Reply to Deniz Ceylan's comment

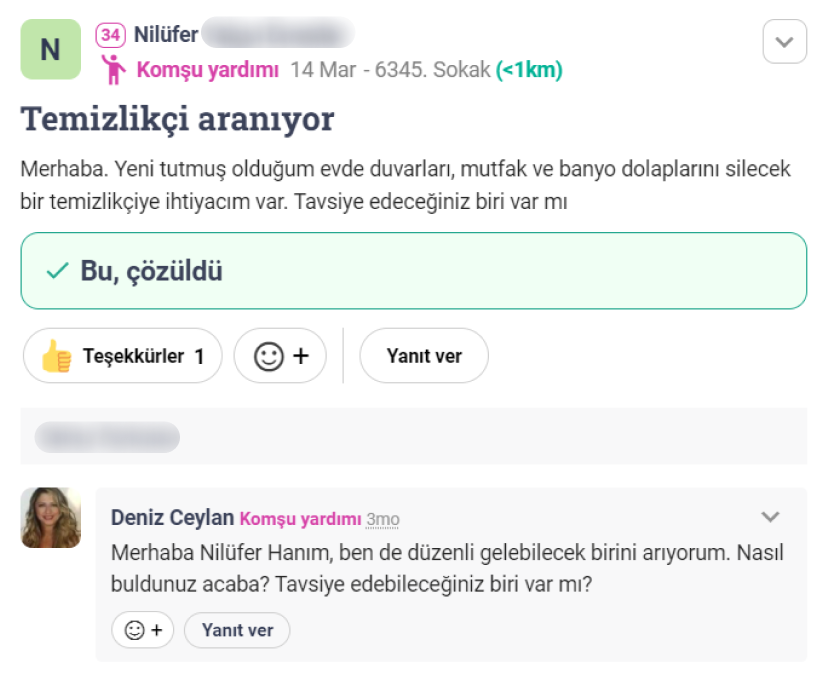237,630
